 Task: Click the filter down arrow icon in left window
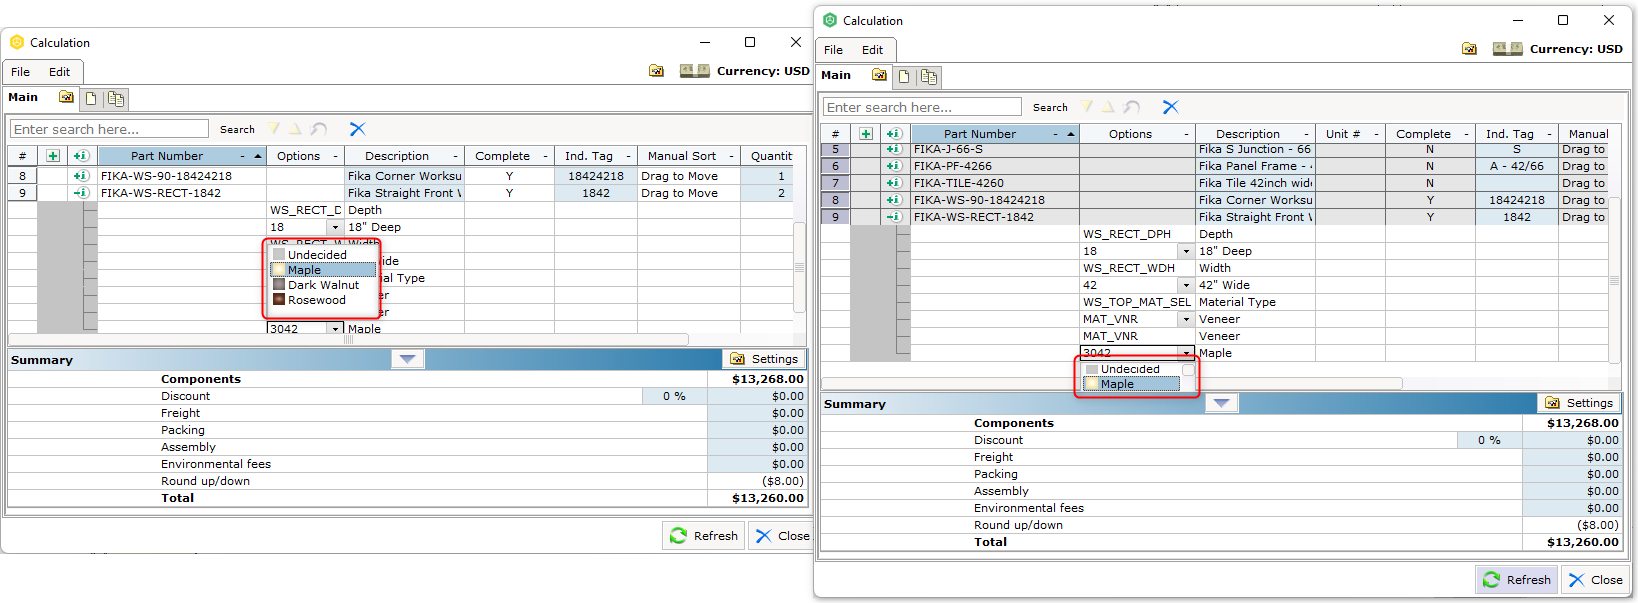[x=273, y=129]
